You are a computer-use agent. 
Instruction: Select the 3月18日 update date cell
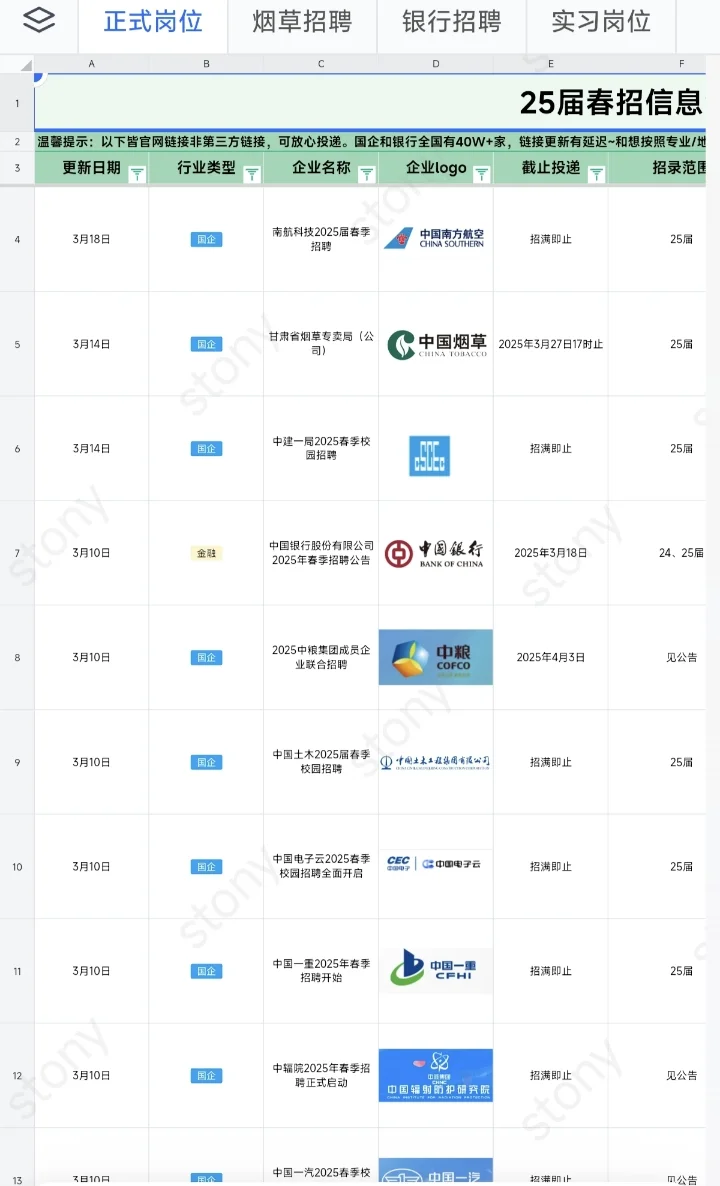(x=92, y=239)
